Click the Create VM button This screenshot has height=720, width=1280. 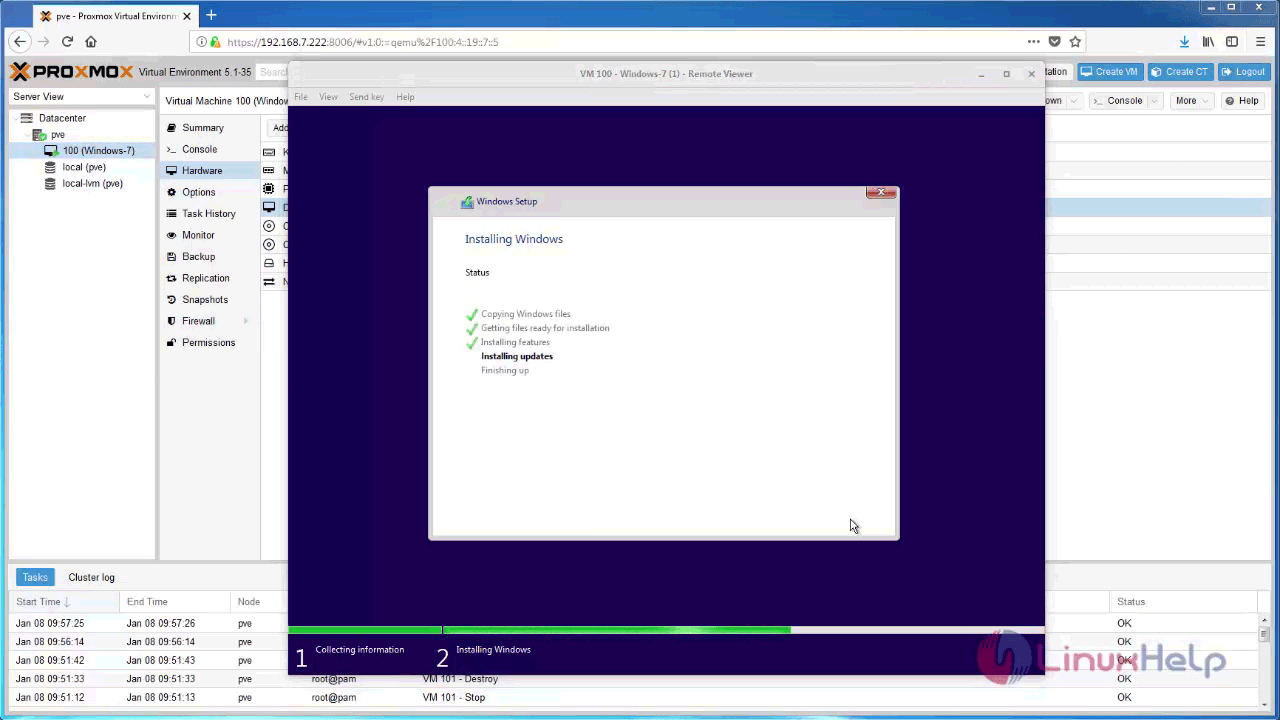point(1110,72)
